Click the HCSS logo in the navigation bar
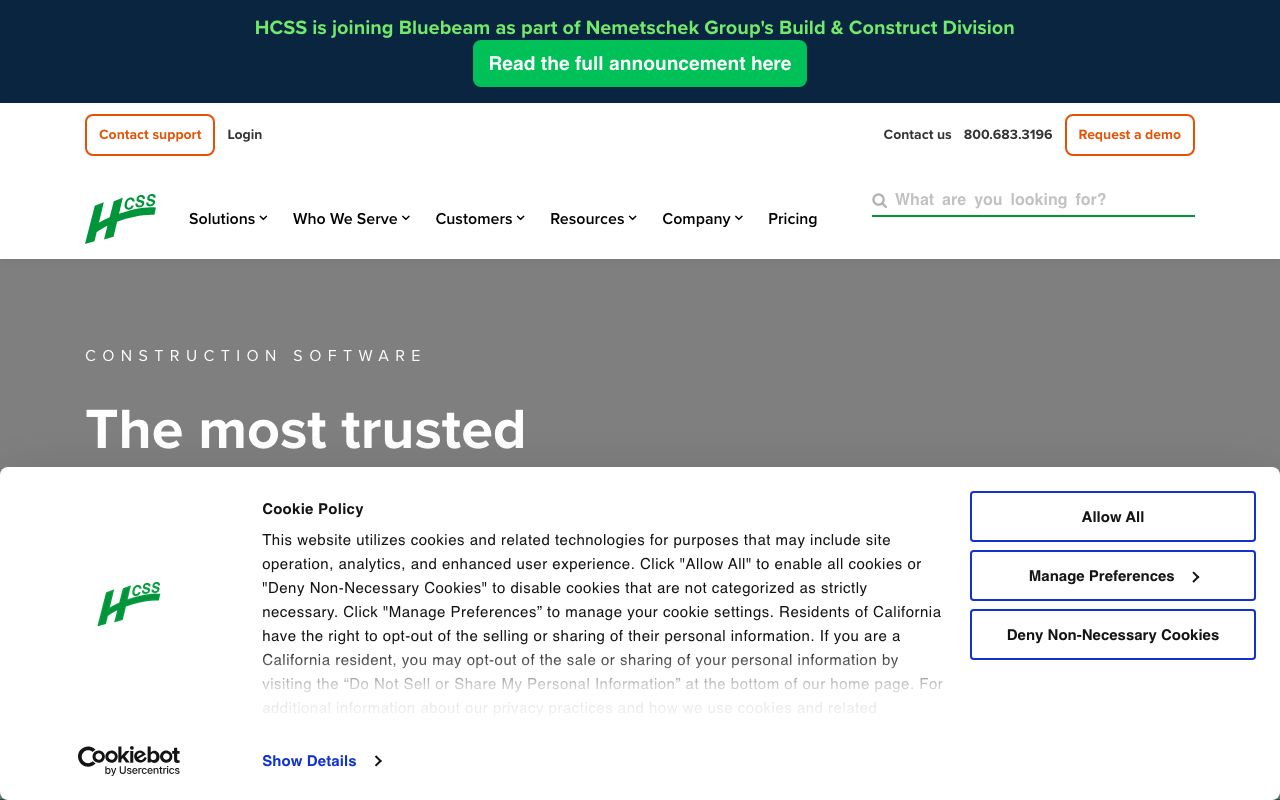Image resolution: width=1280 pixels, height=800 pixels. [x=120, y=218]
